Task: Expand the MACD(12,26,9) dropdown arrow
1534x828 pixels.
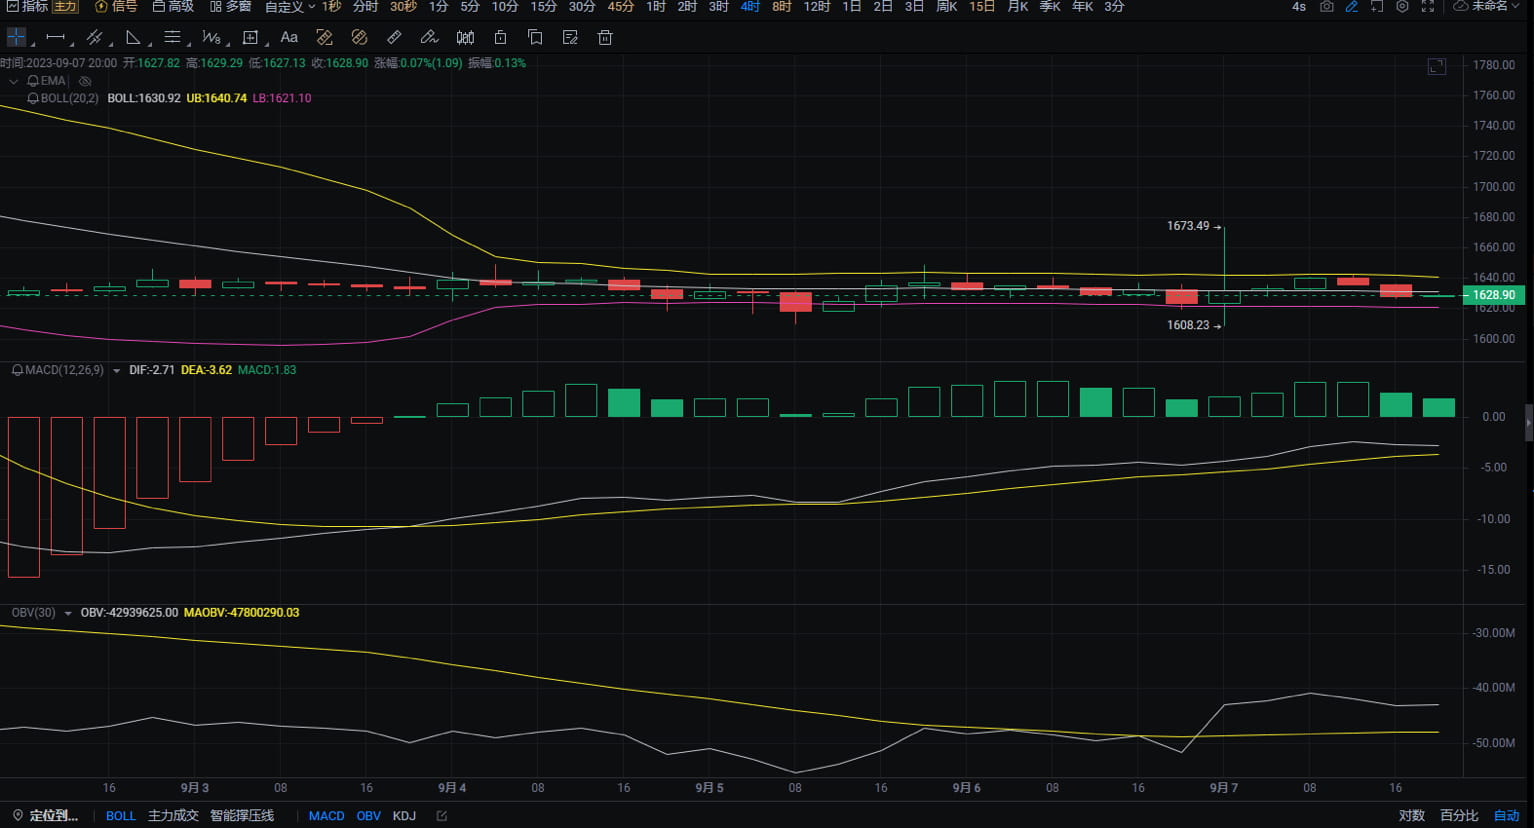Action: coord(116,371)
